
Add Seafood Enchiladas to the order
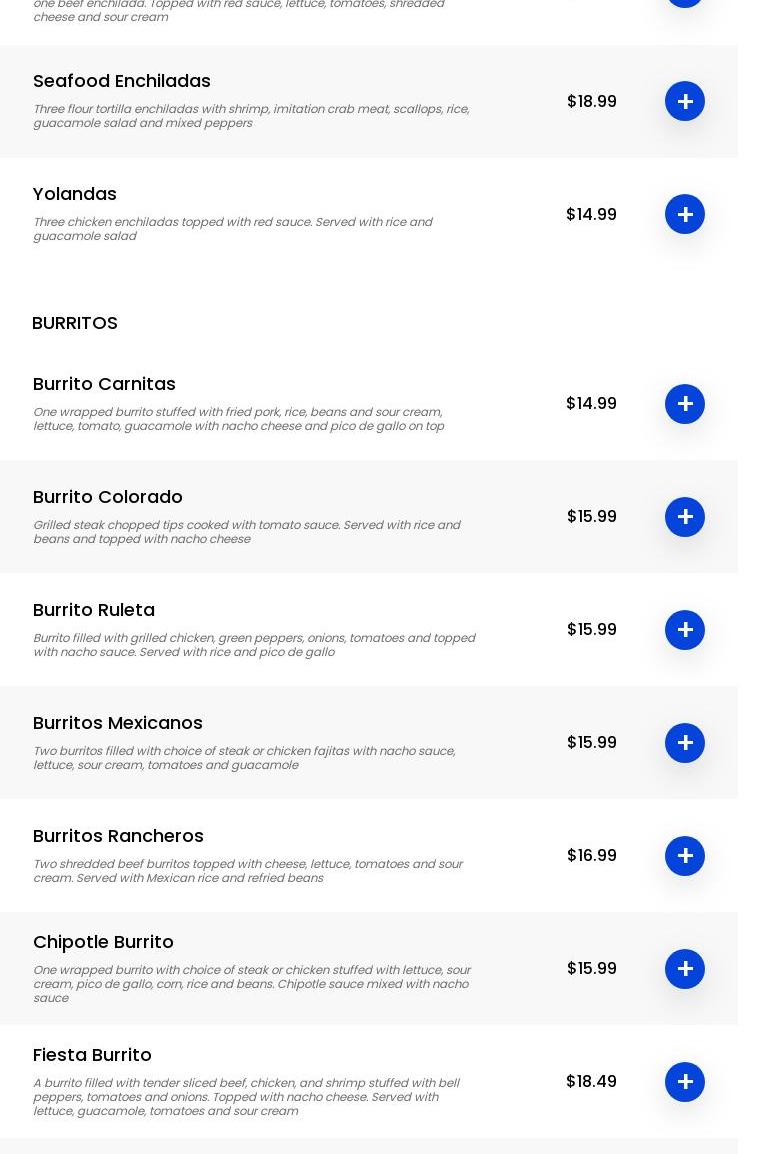coord(685,101)
